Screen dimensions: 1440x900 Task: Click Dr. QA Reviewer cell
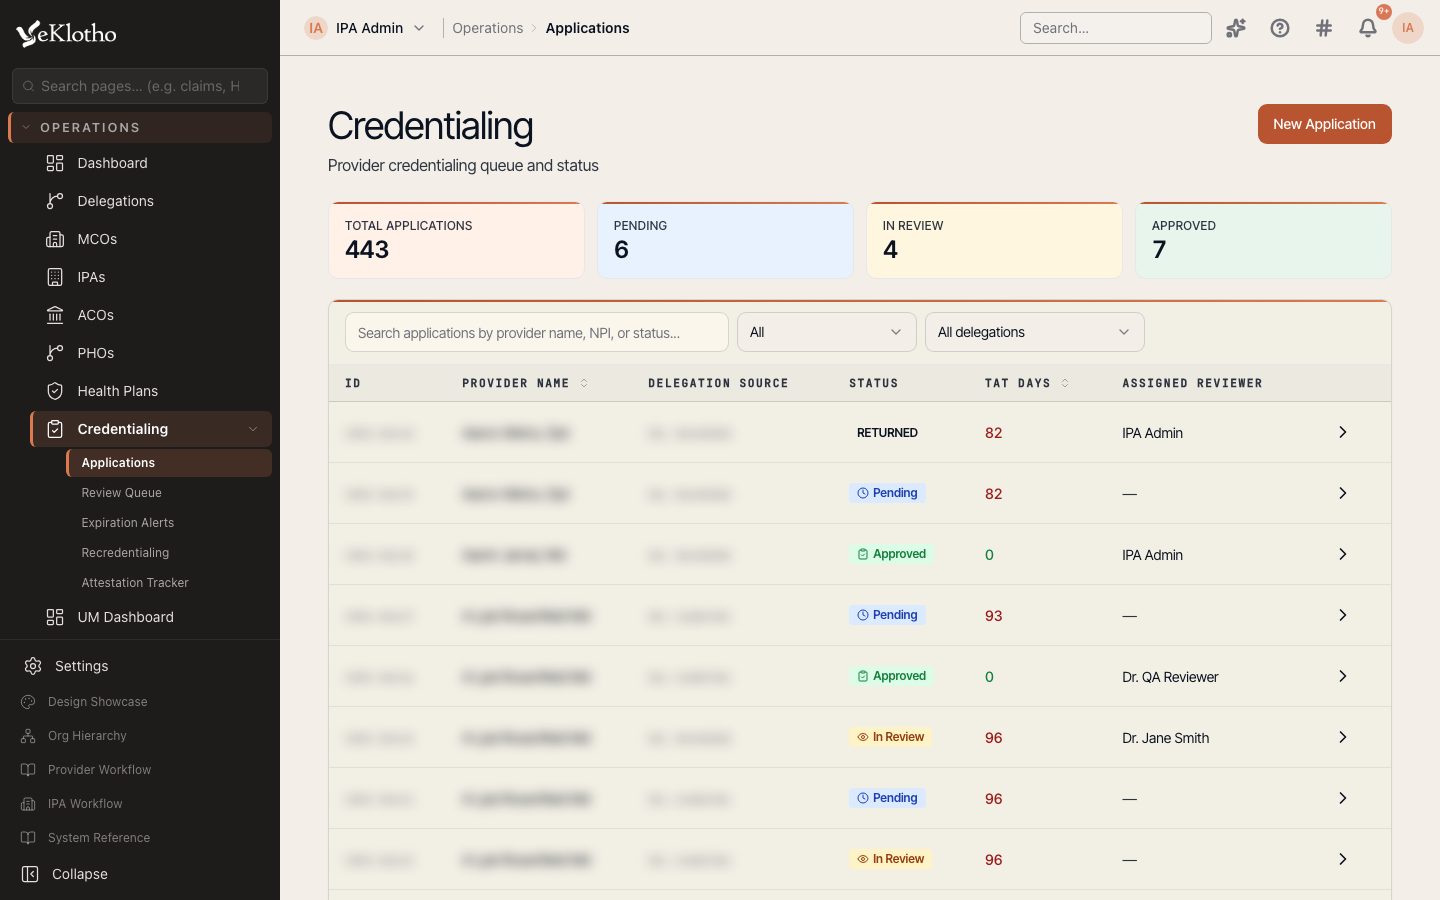click(x=1170, y=677)
